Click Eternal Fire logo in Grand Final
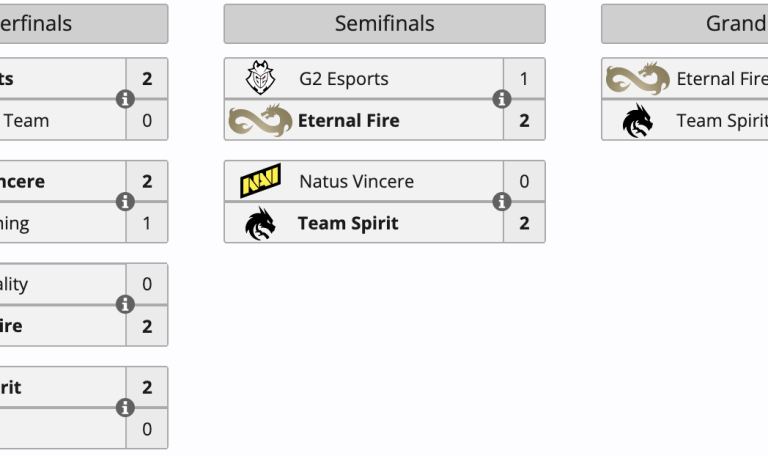The image size is (768, 456). coord(637,78)
